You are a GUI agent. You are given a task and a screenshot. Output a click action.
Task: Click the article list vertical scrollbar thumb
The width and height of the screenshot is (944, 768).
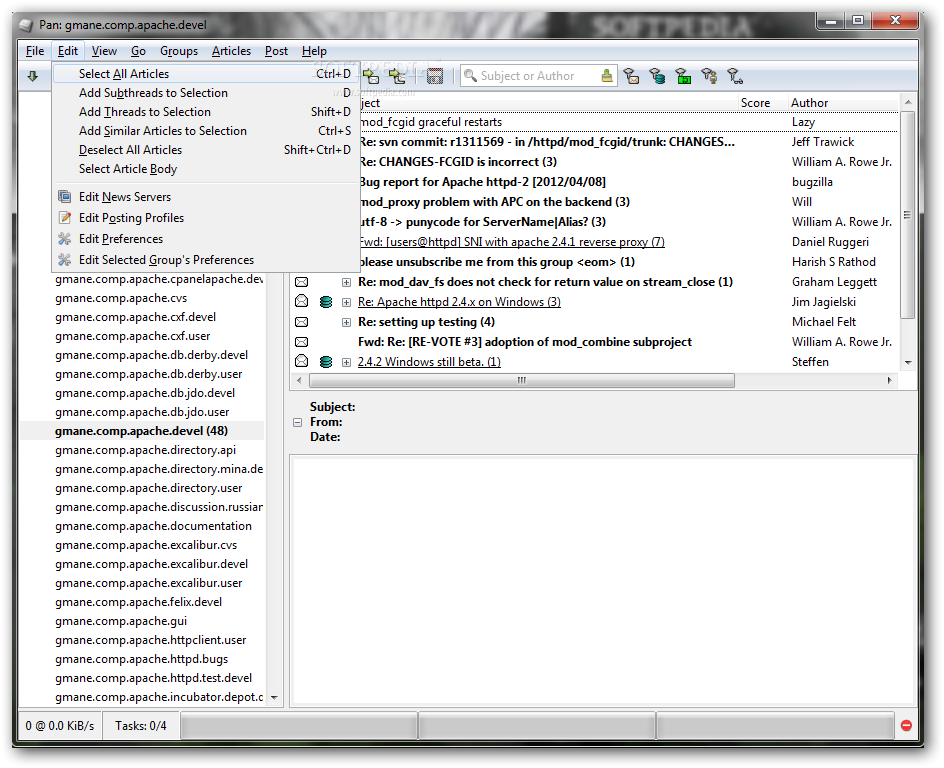(908, 214)
